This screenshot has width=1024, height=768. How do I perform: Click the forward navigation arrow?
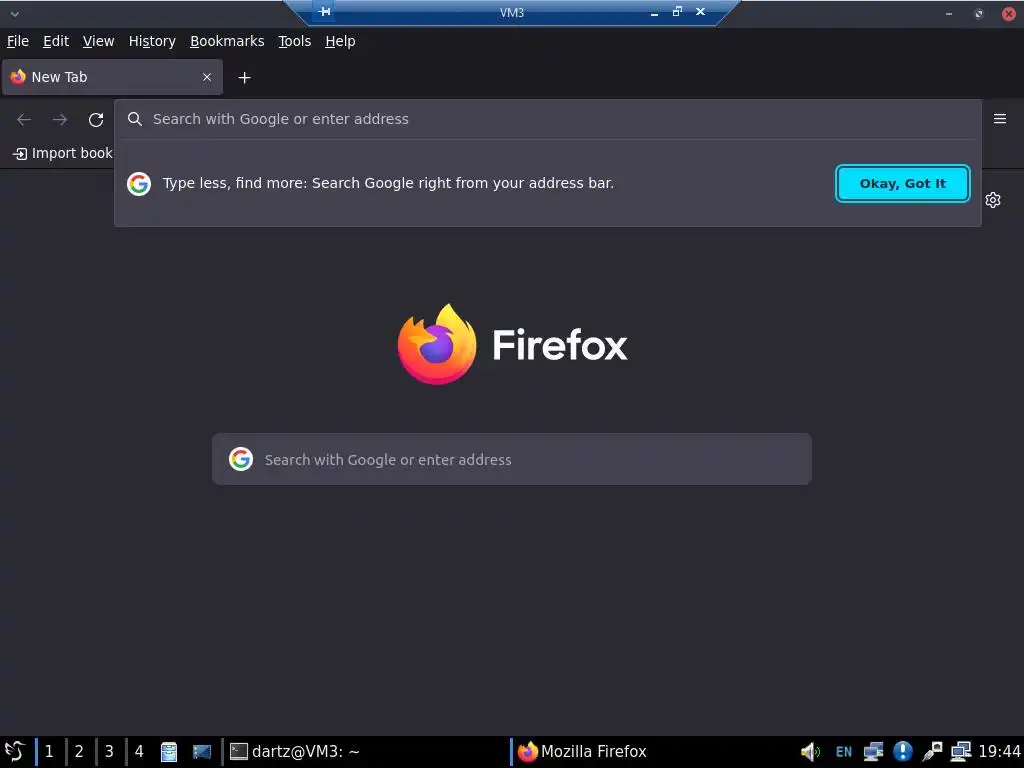pos(60,120)
